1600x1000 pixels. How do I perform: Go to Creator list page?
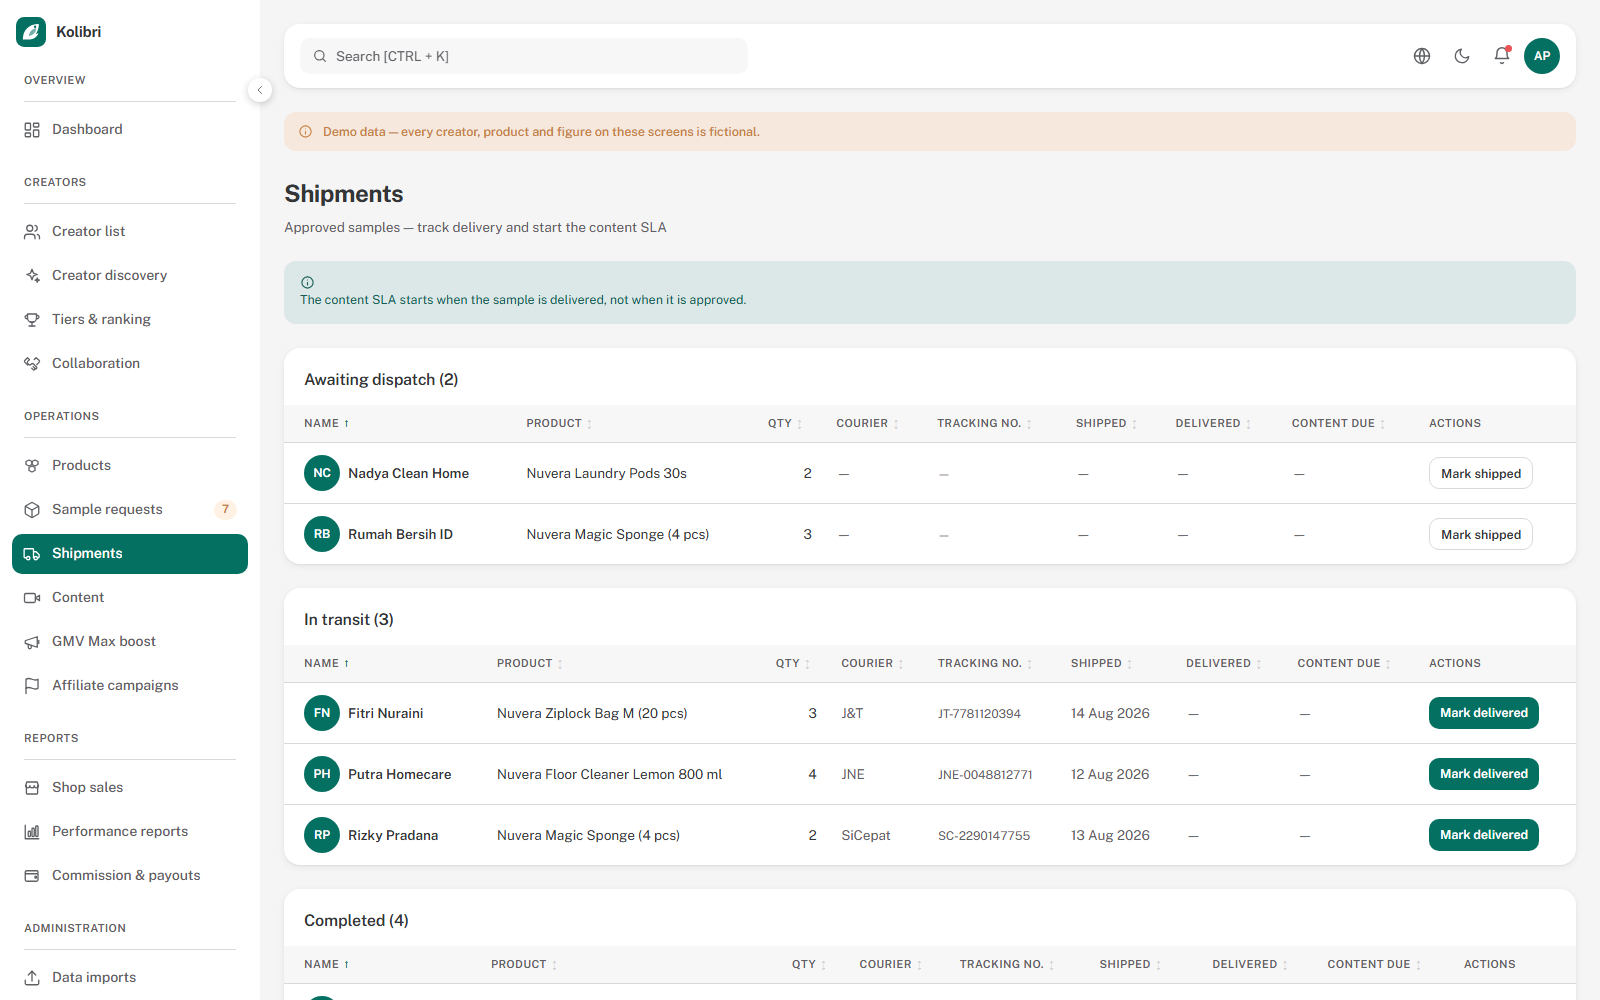[130, 232]
